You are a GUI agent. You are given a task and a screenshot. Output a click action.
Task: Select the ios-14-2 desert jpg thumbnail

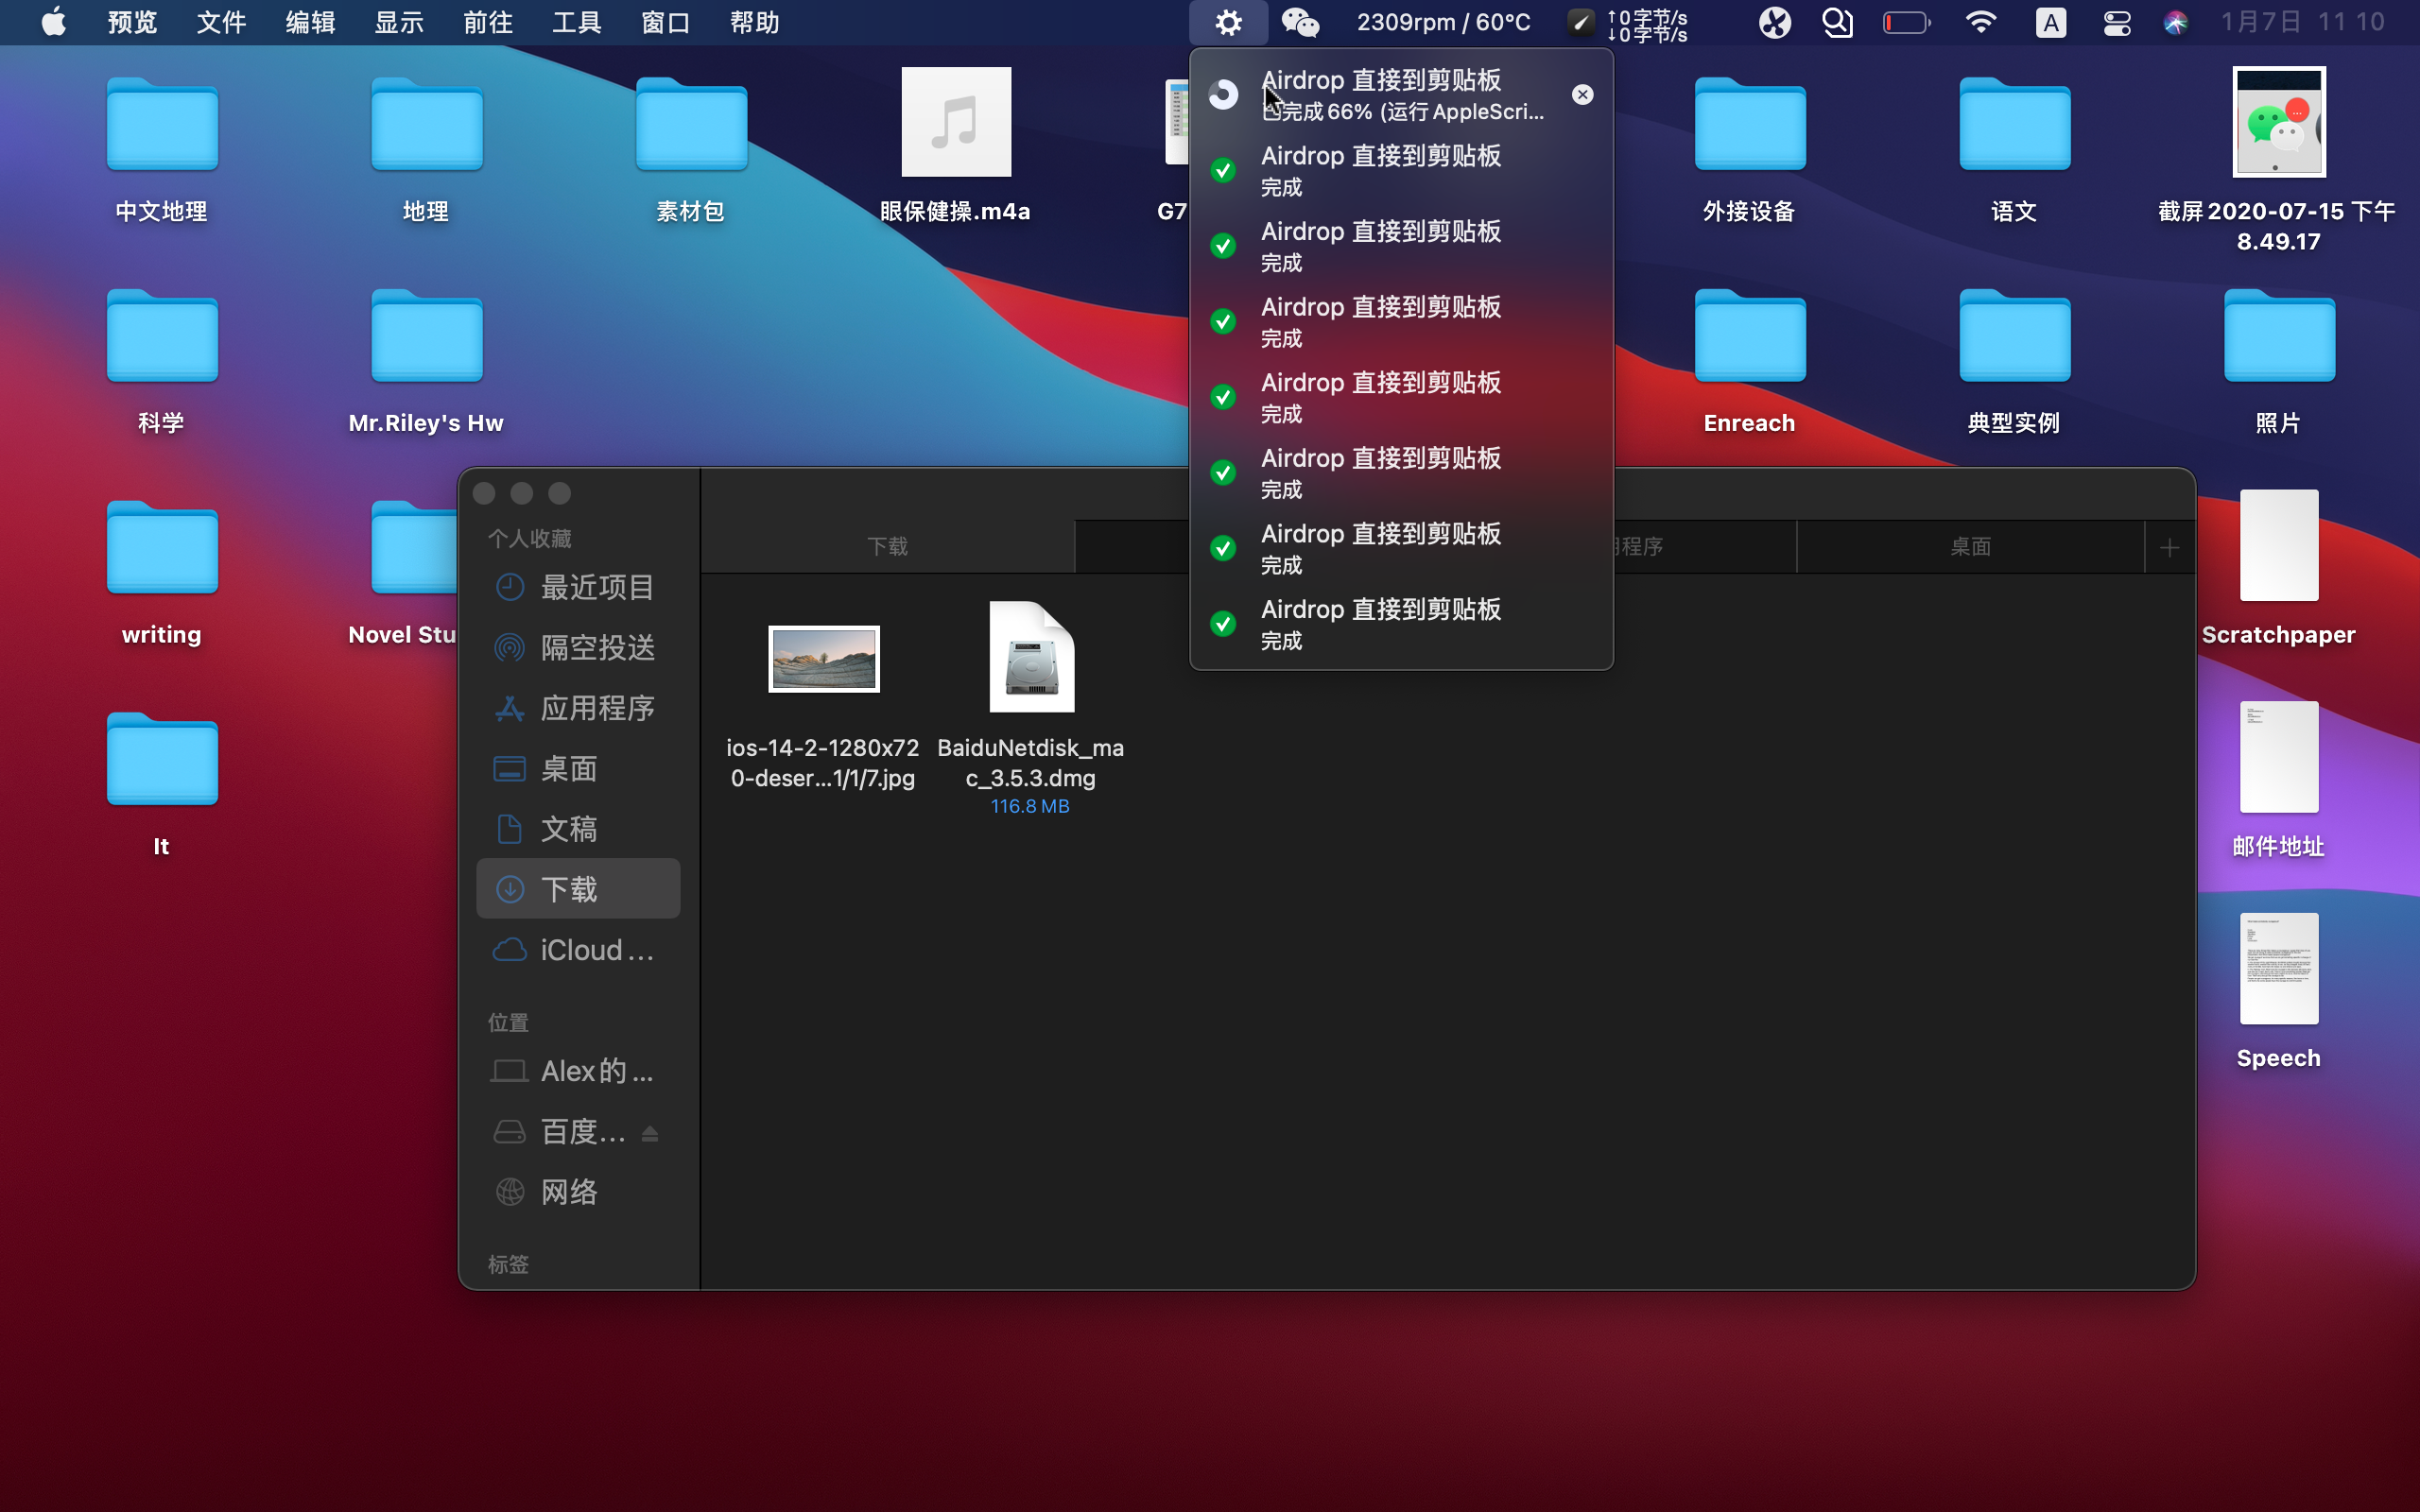point(823,659)
